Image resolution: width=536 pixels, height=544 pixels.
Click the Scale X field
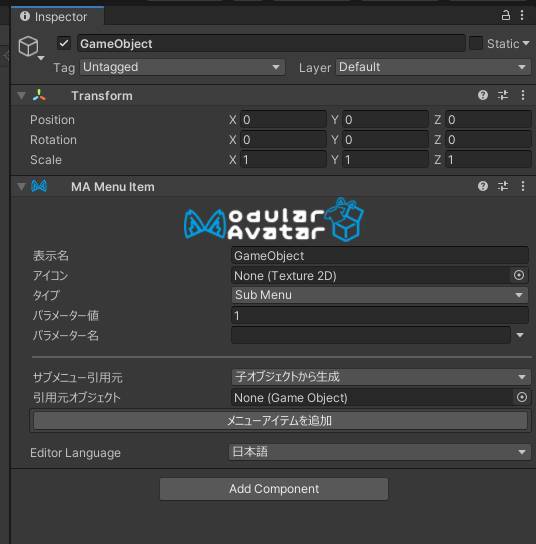[283, 160]
